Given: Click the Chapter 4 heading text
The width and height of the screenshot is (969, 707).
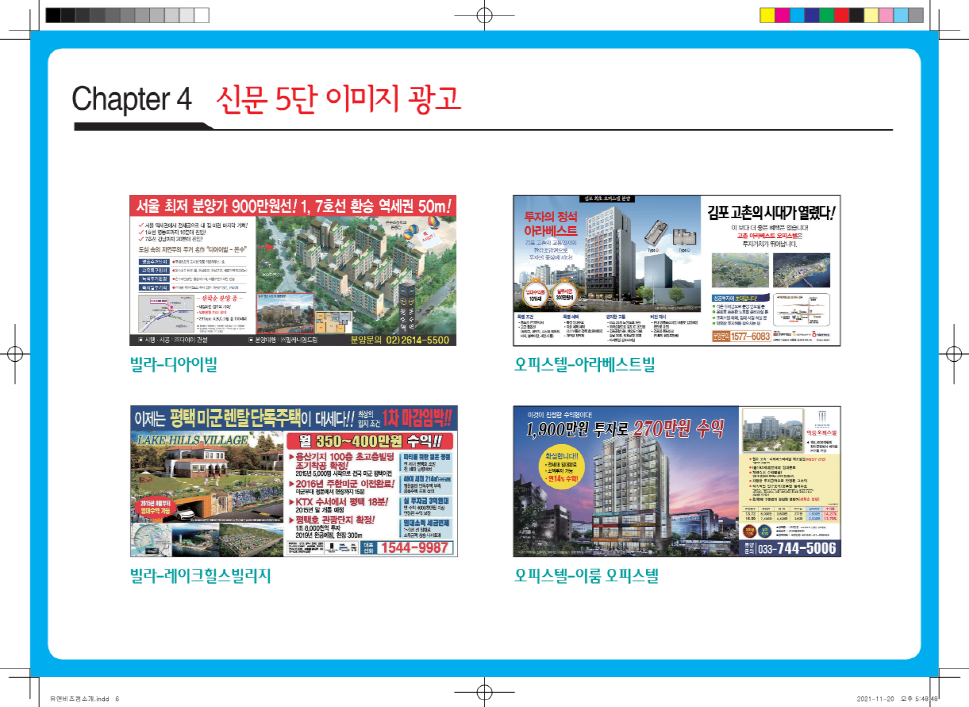Looking at the screenshot, I should 131,99.
